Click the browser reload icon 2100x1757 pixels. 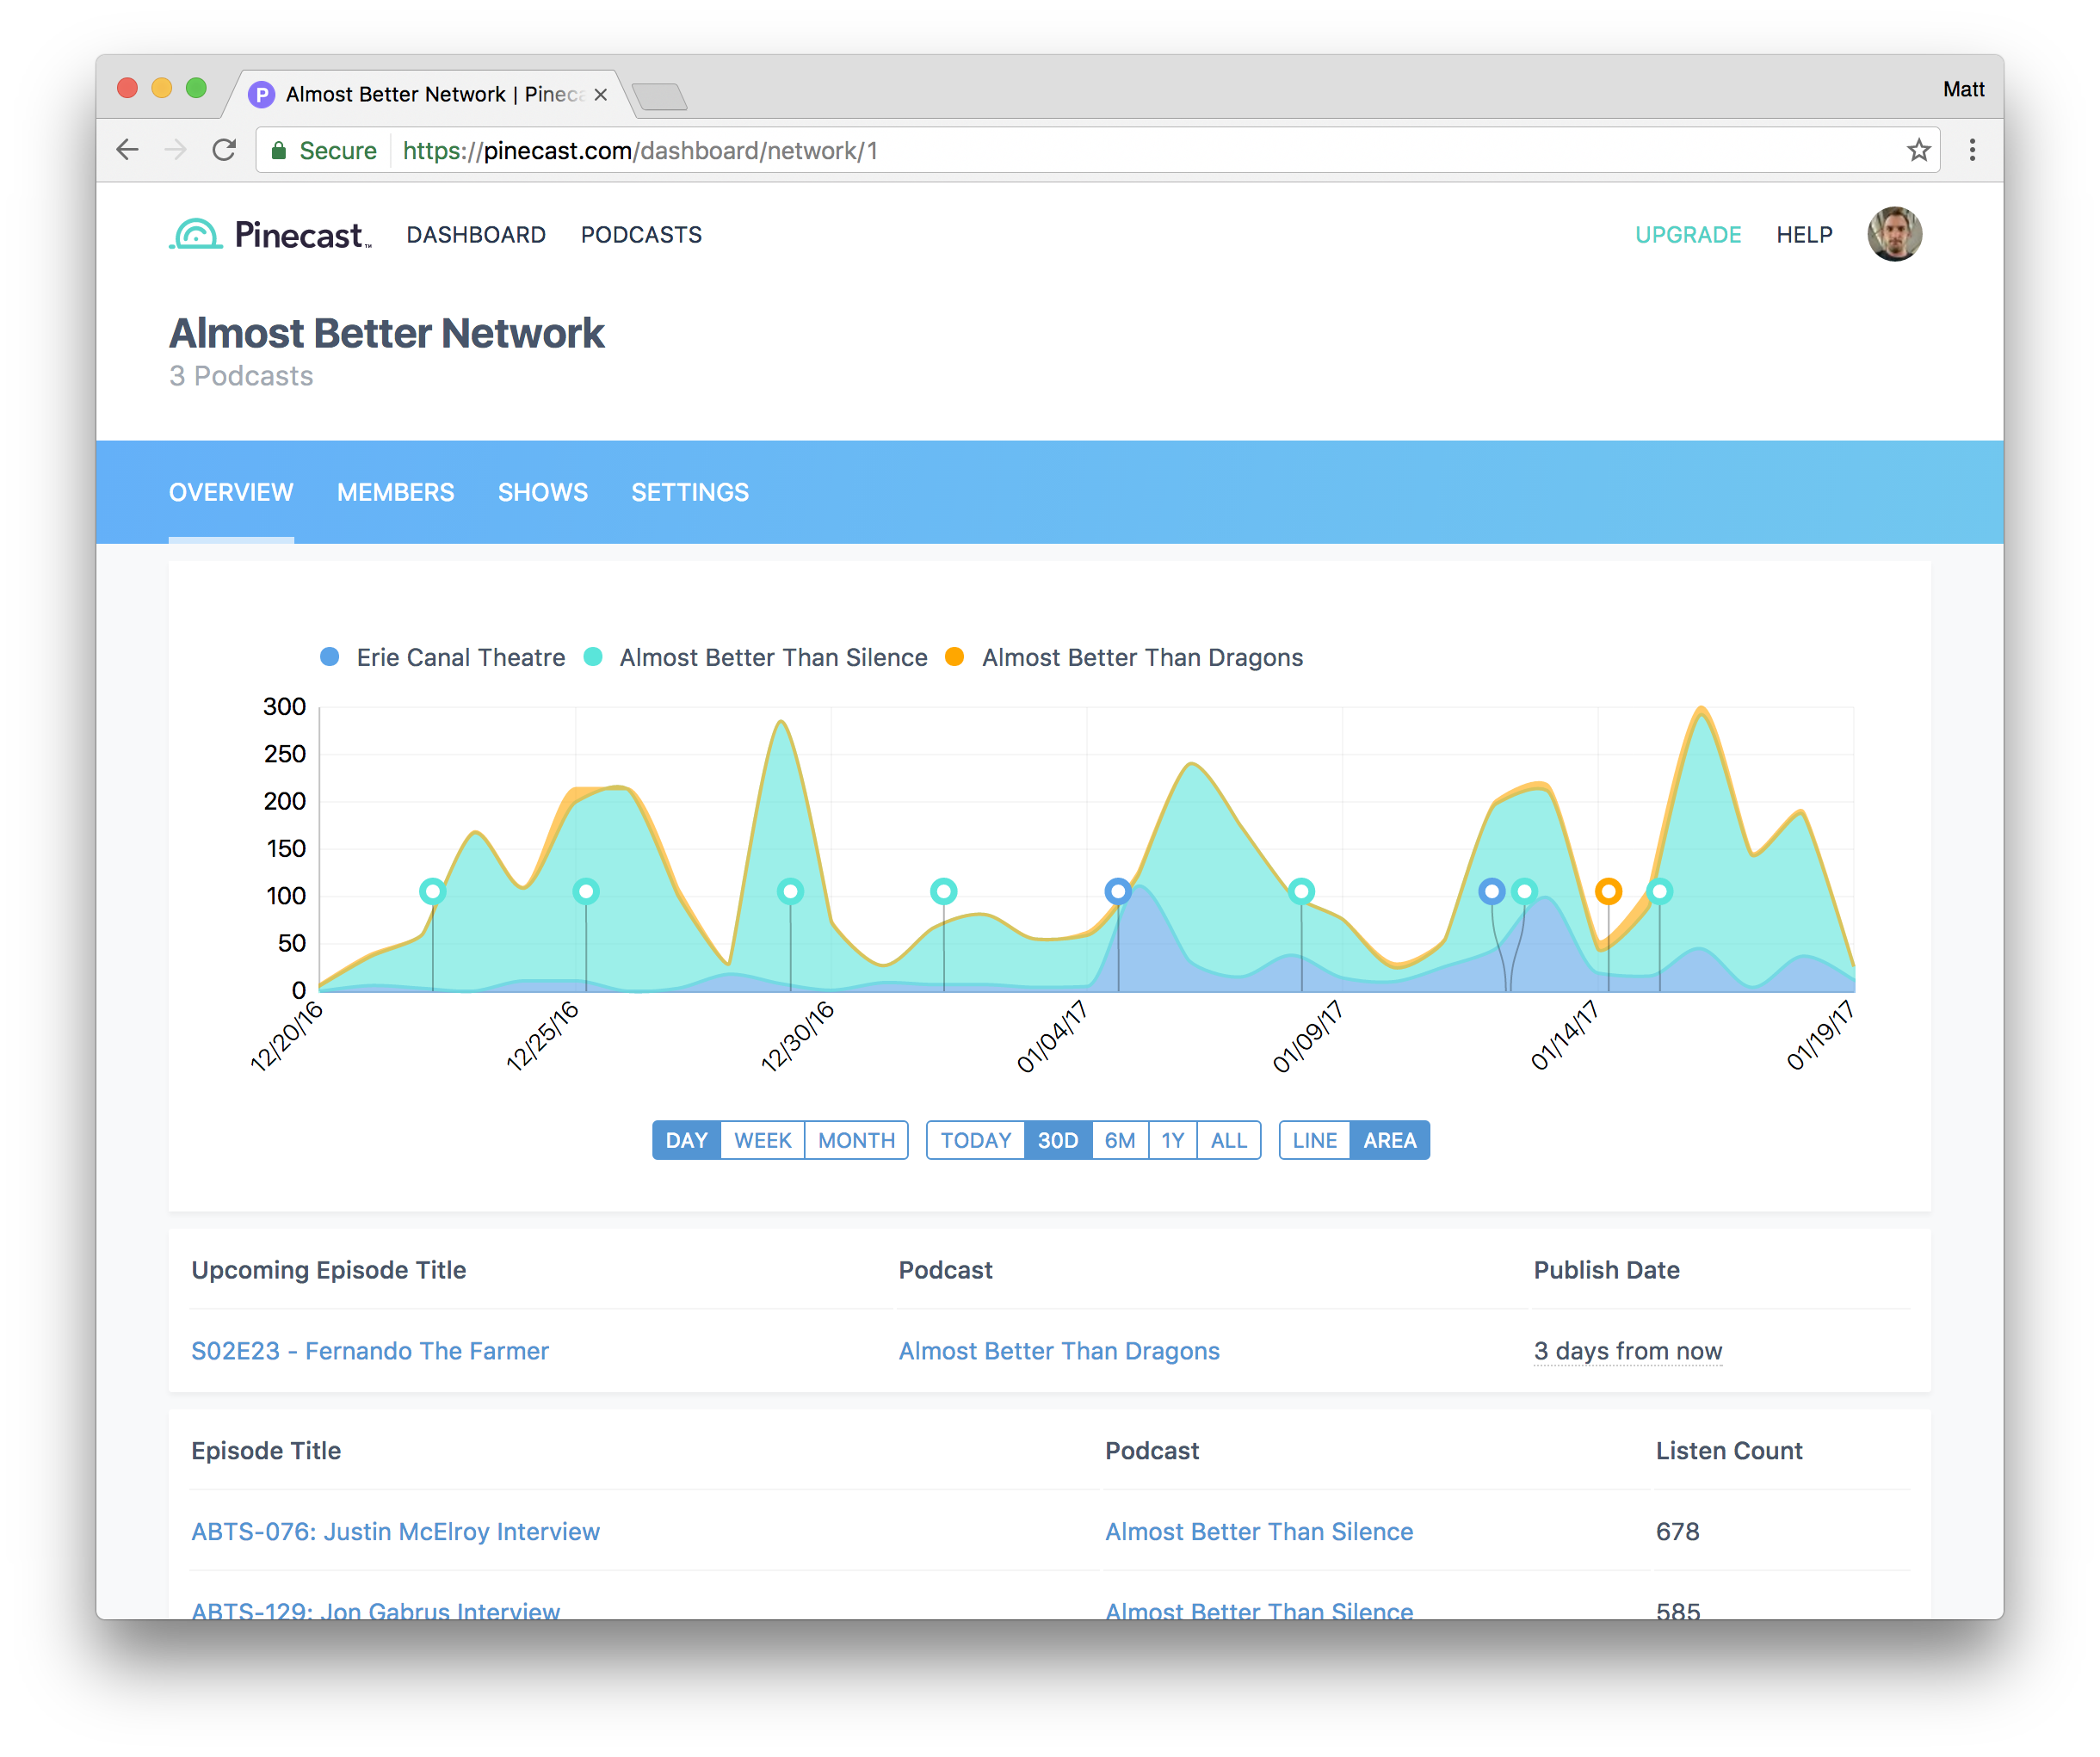tap(224, 150)
